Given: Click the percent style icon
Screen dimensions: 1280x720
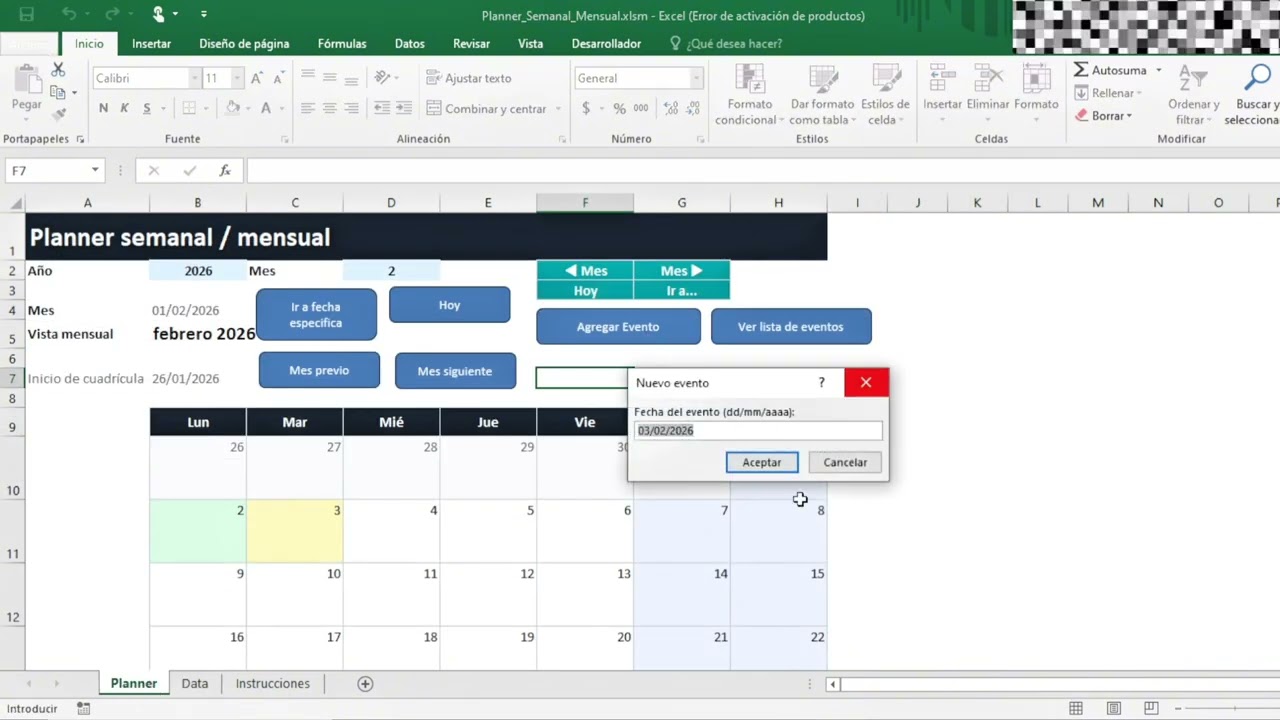Looking at the screenshot, I should (619, 108).
